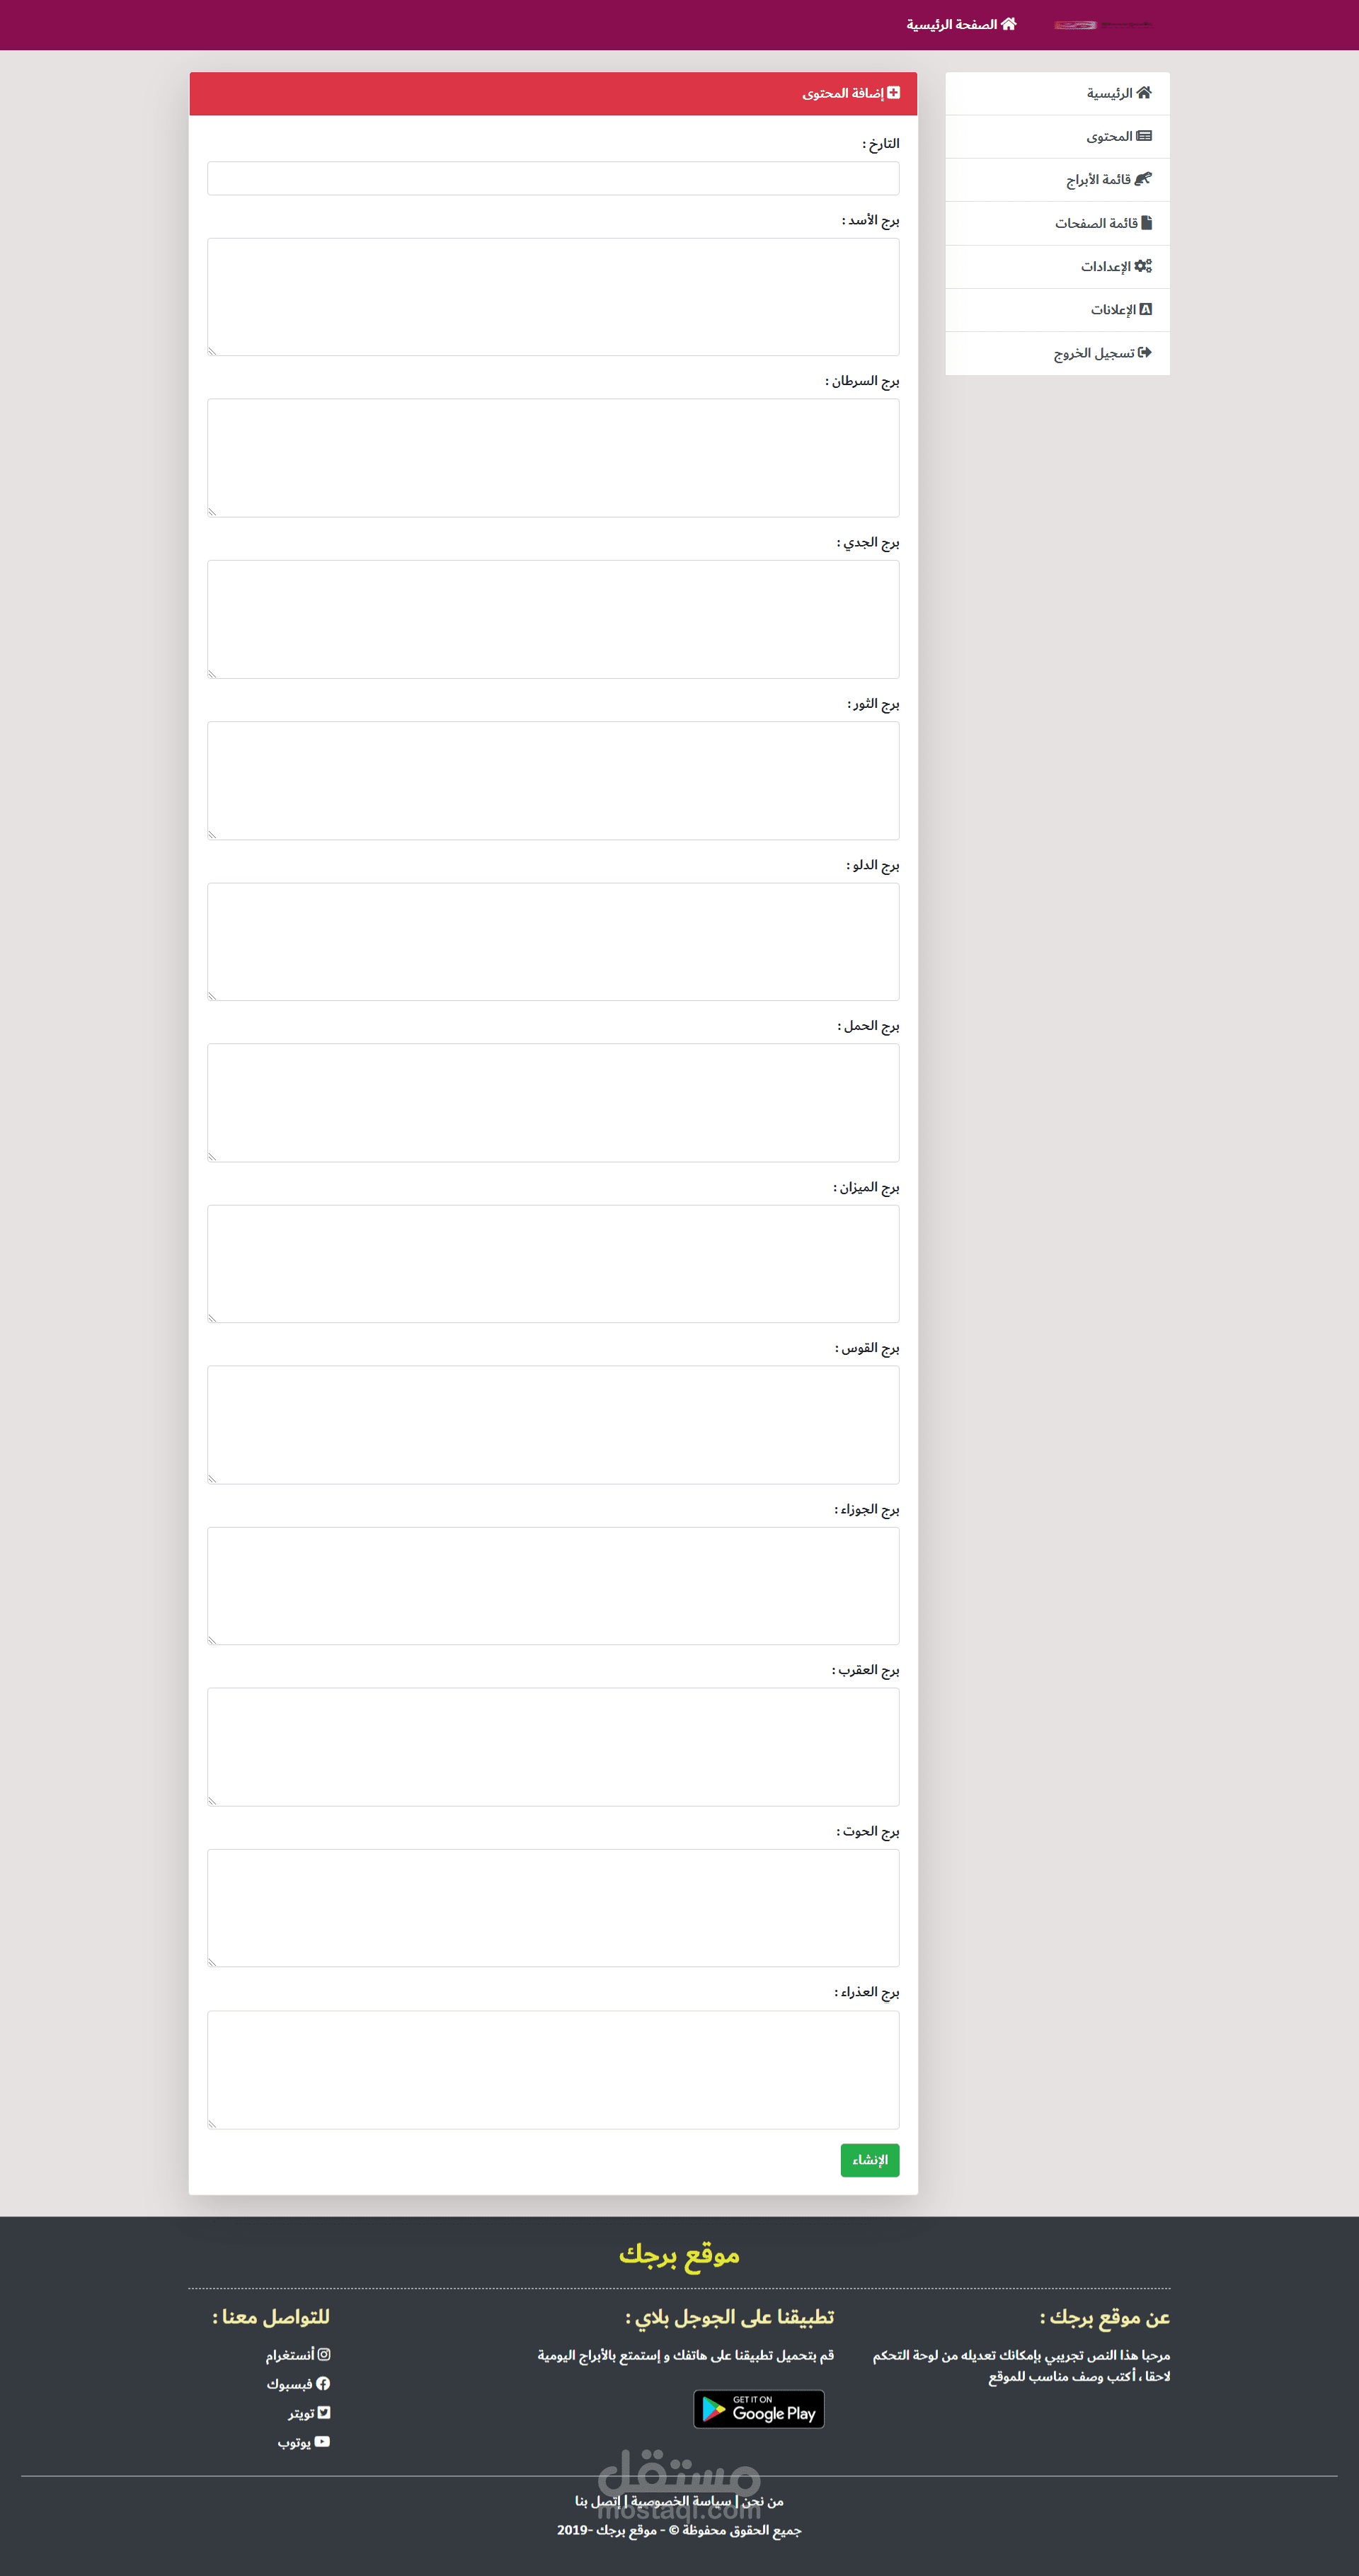Click the site logo in top bar
The image size is (1359, 2576).
(1103, 24)
